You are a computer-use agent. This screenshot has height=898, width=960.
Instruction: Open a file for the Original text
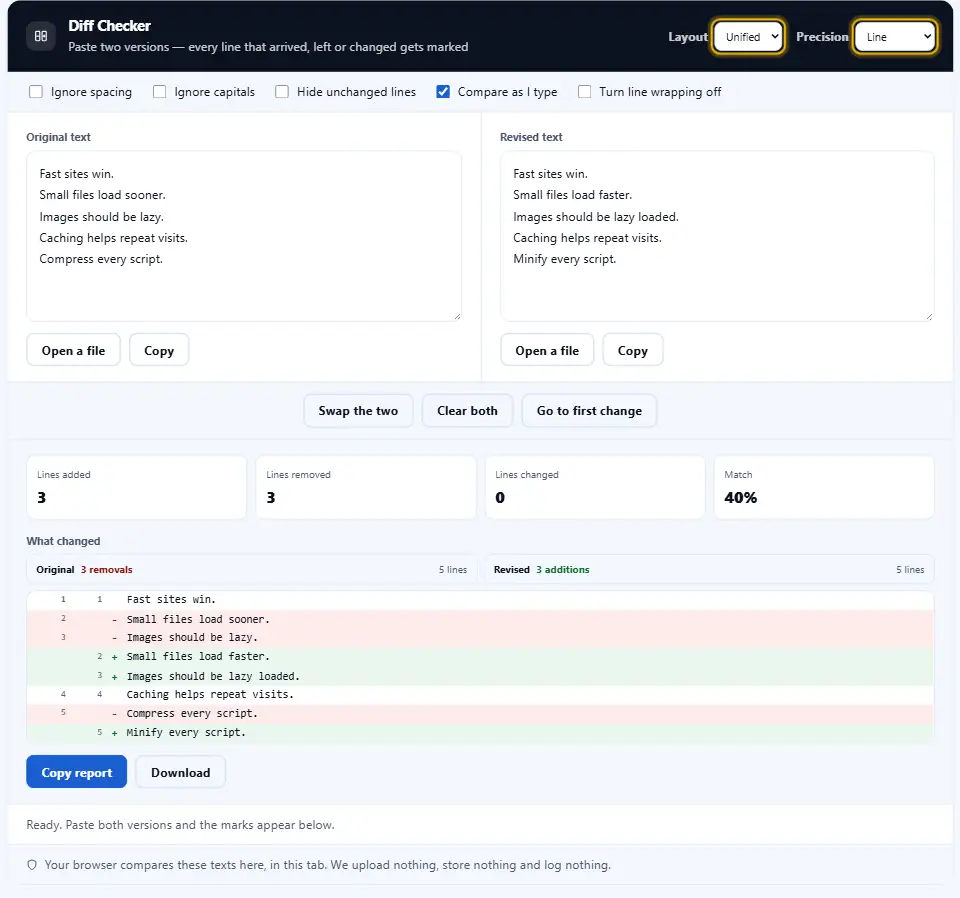tap(73, 350)
